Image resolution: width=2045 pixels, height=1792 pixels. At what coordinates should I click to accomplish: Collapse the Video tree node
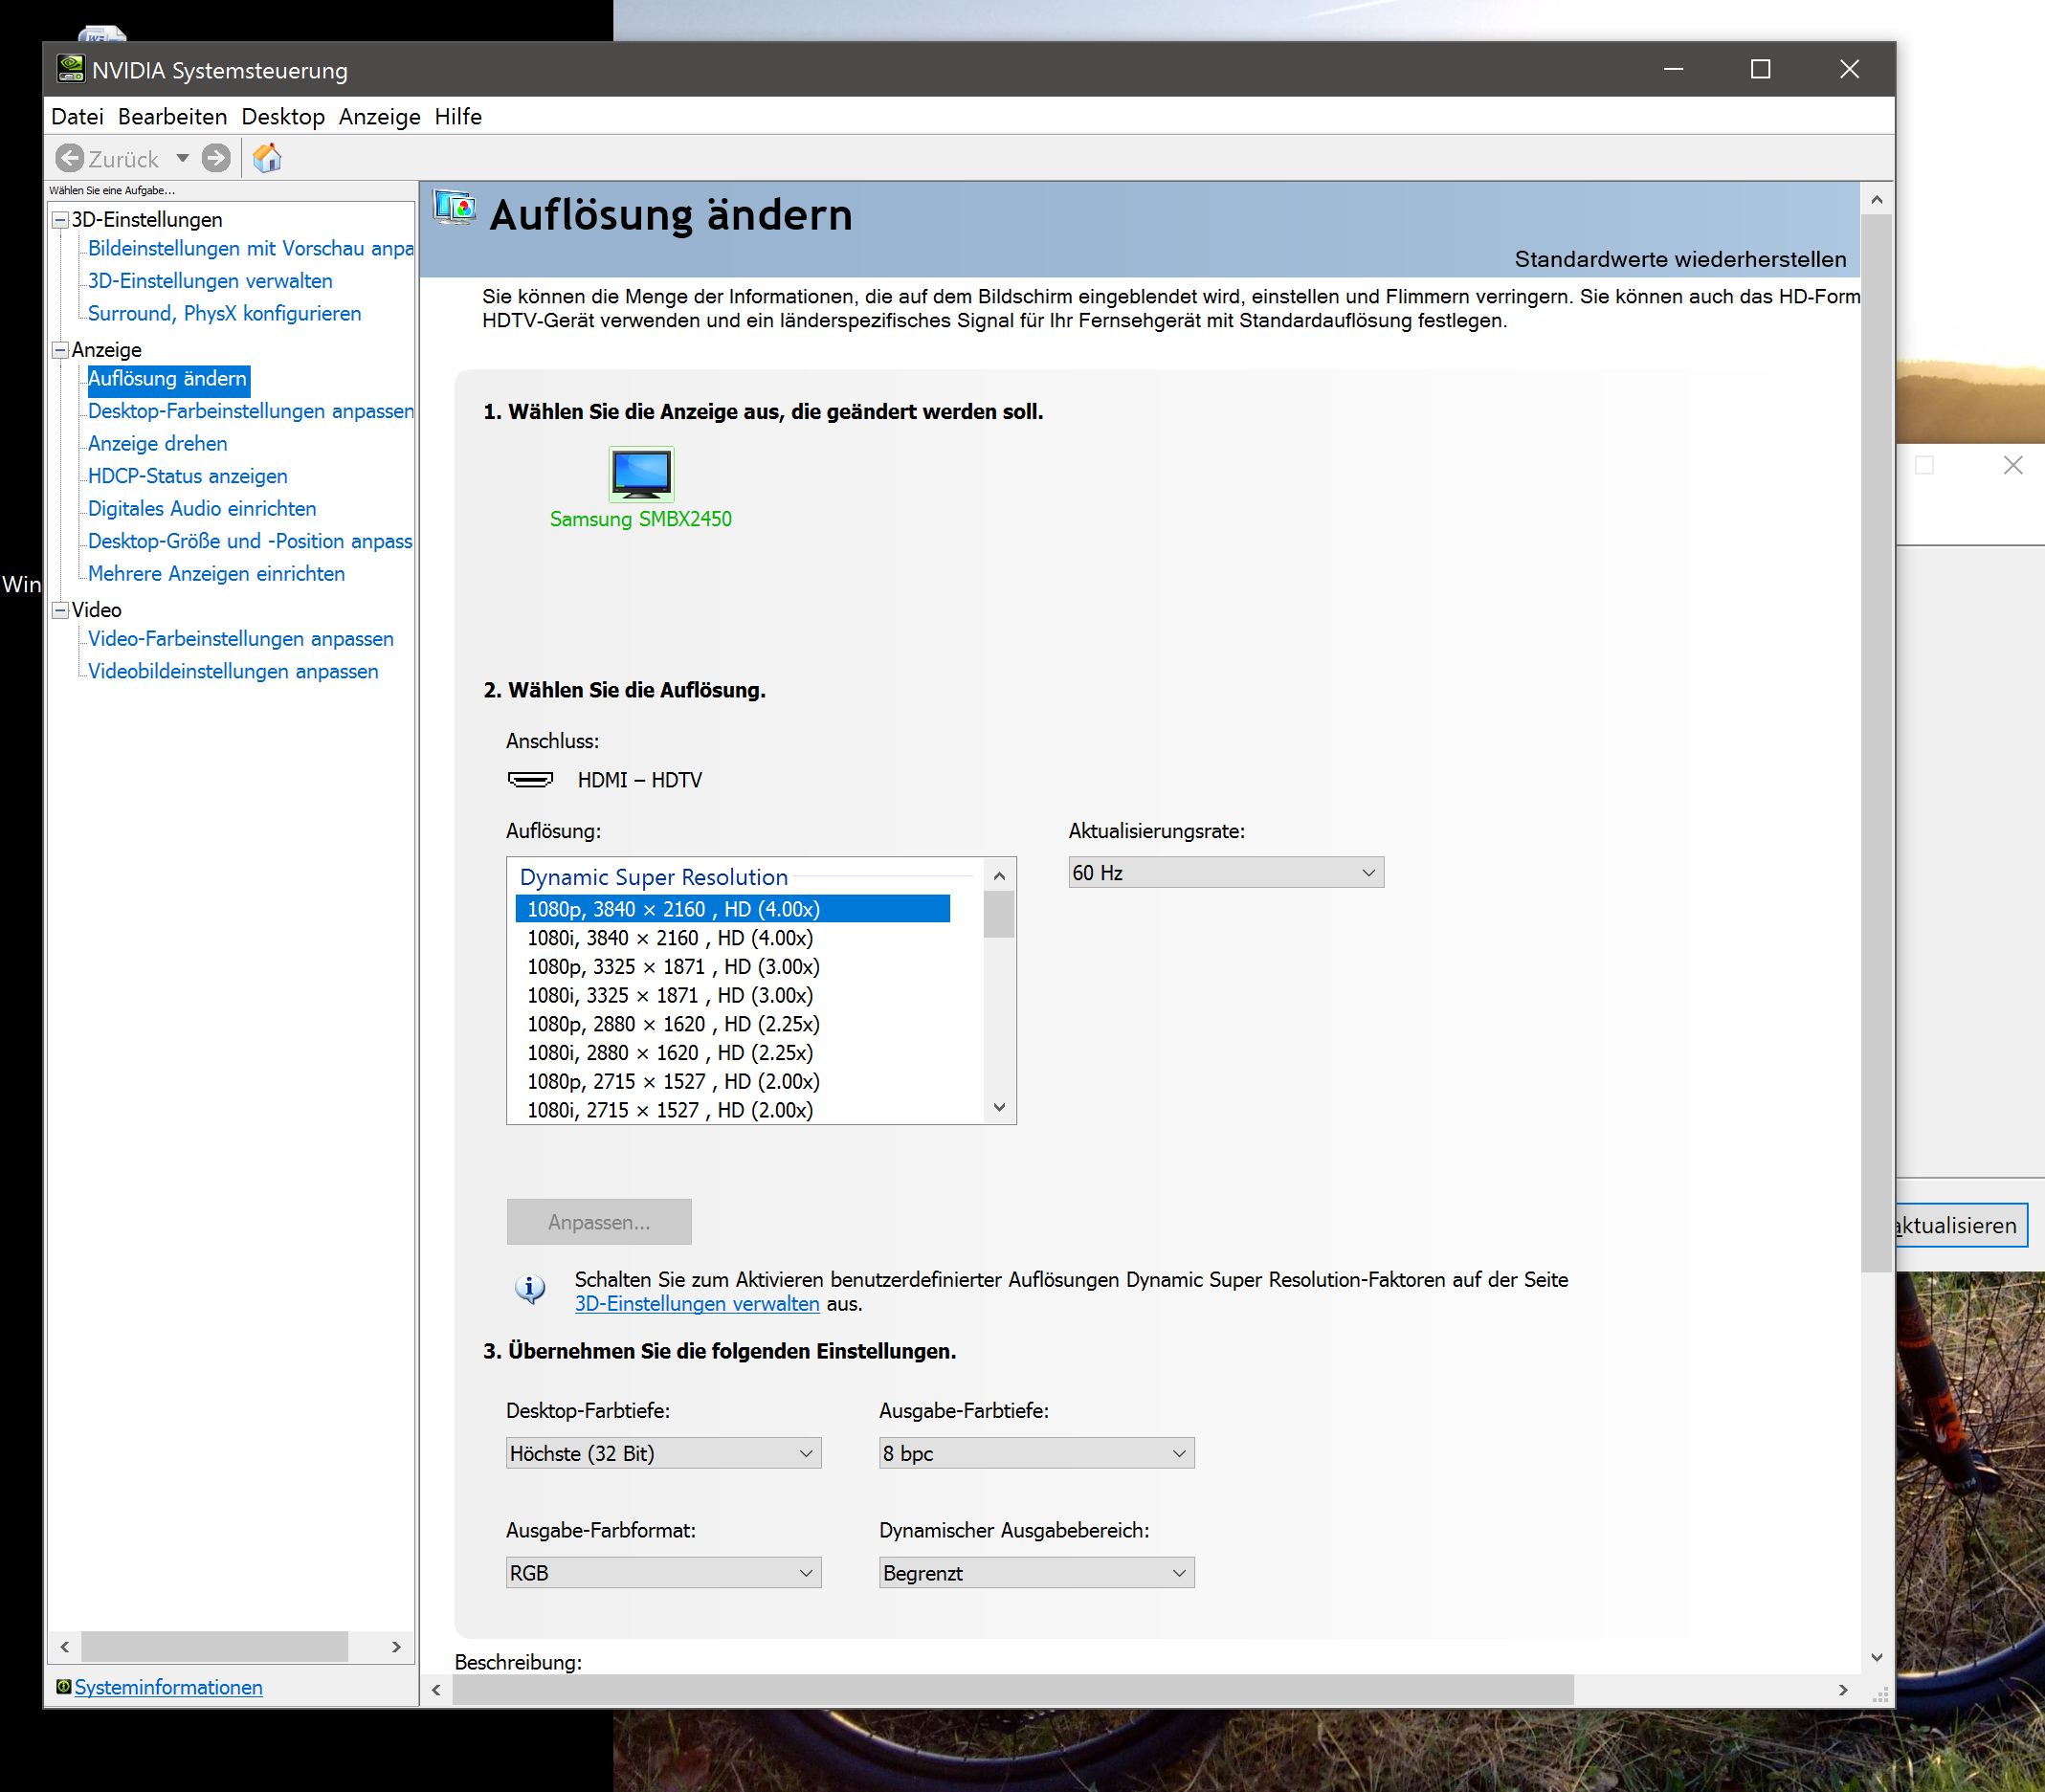[60, 610]
